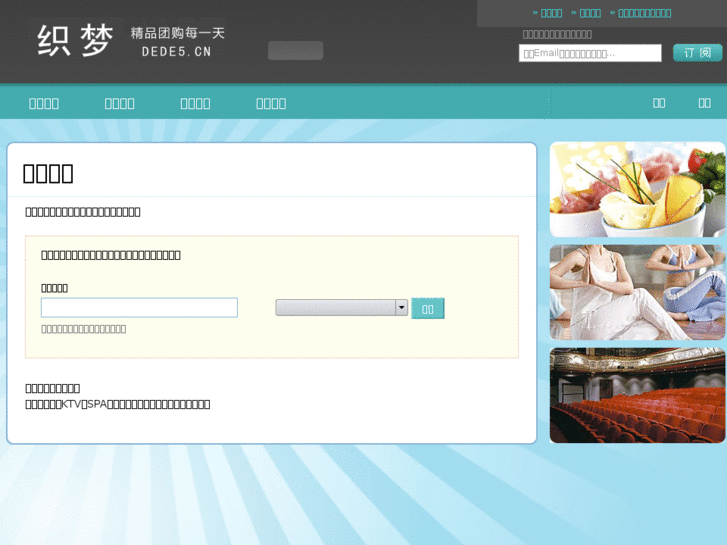The width and height of the screenshot is (727, 545).
Task: Open the yoga class thumbnail image
Action: (x=638, y=292)
